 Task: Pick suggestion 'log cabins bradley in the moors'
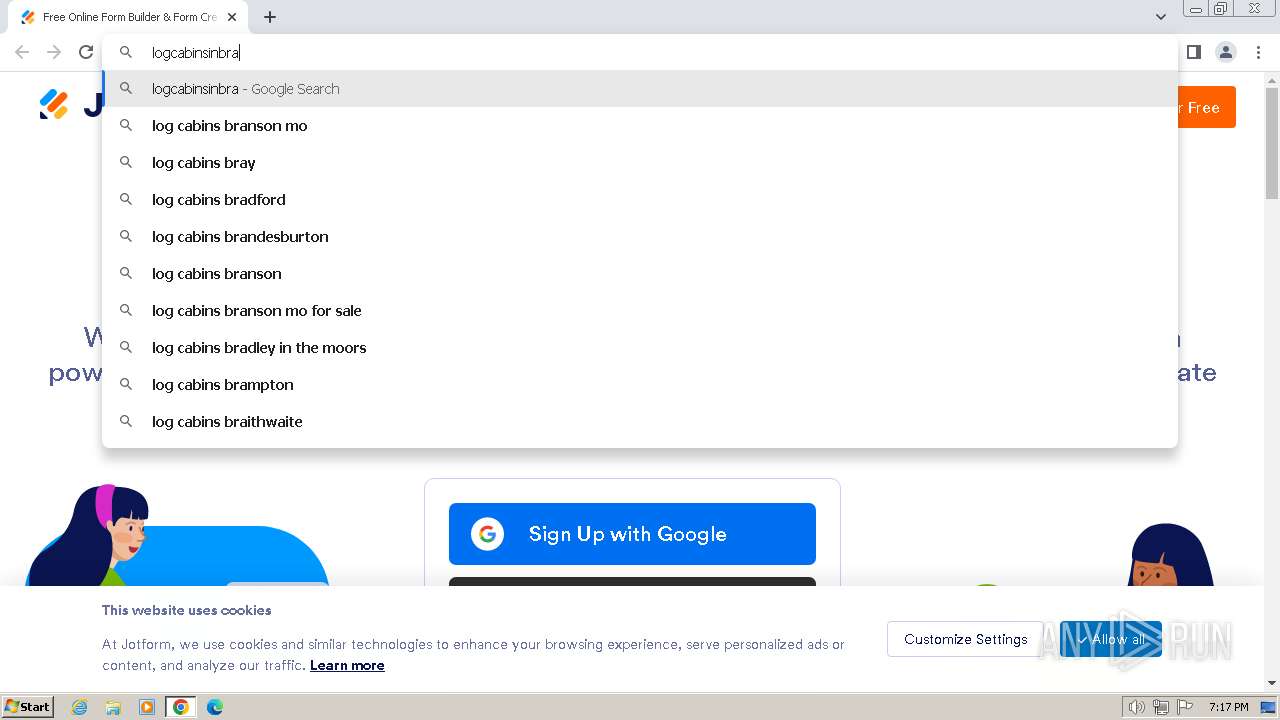(640, 348)
